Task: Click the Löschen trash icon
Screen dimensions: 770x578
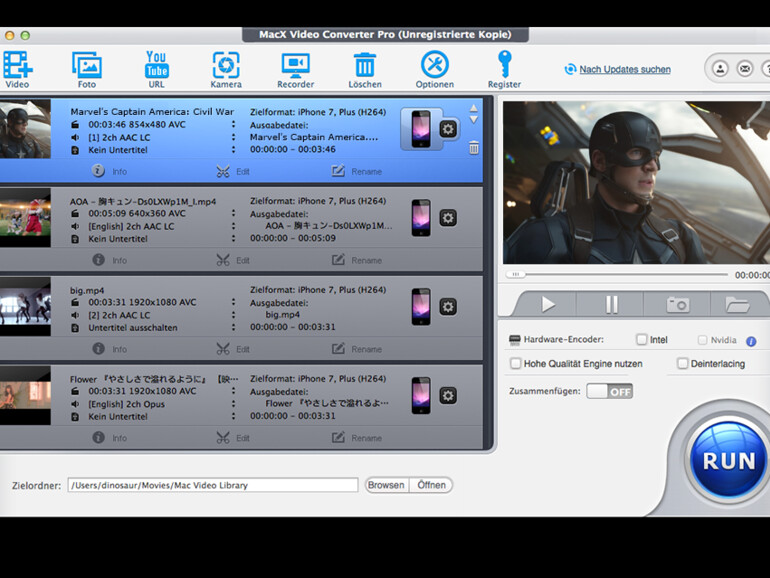Action: point(365,65)
